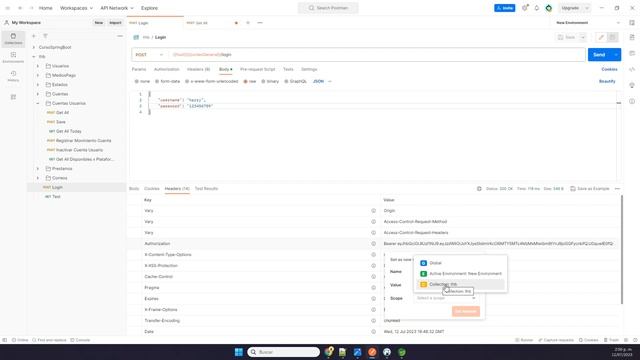Choose Global scope in dropdown list

click(x=460, y=263)
